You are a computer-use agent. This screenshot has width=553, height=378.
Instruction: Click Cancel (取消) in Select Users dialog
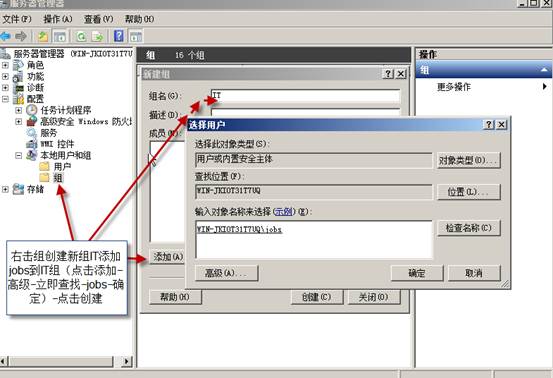point(474,273)
